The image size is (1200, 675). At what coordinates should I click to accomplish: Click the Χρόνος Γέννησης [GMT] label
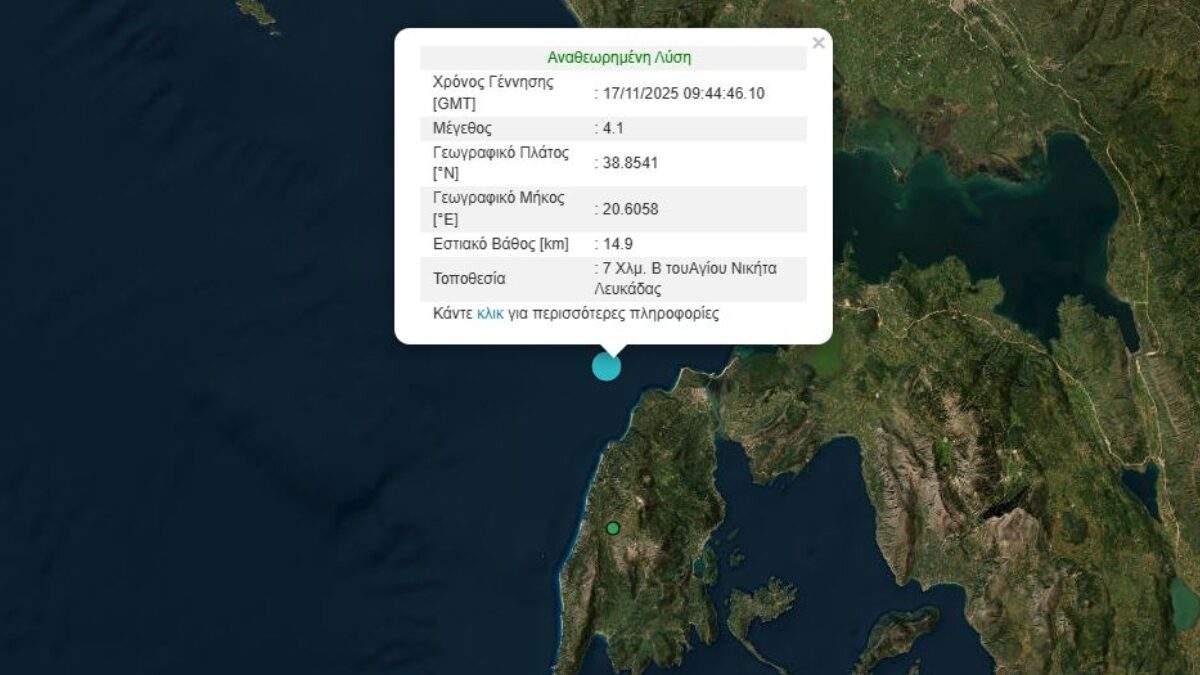492,93
